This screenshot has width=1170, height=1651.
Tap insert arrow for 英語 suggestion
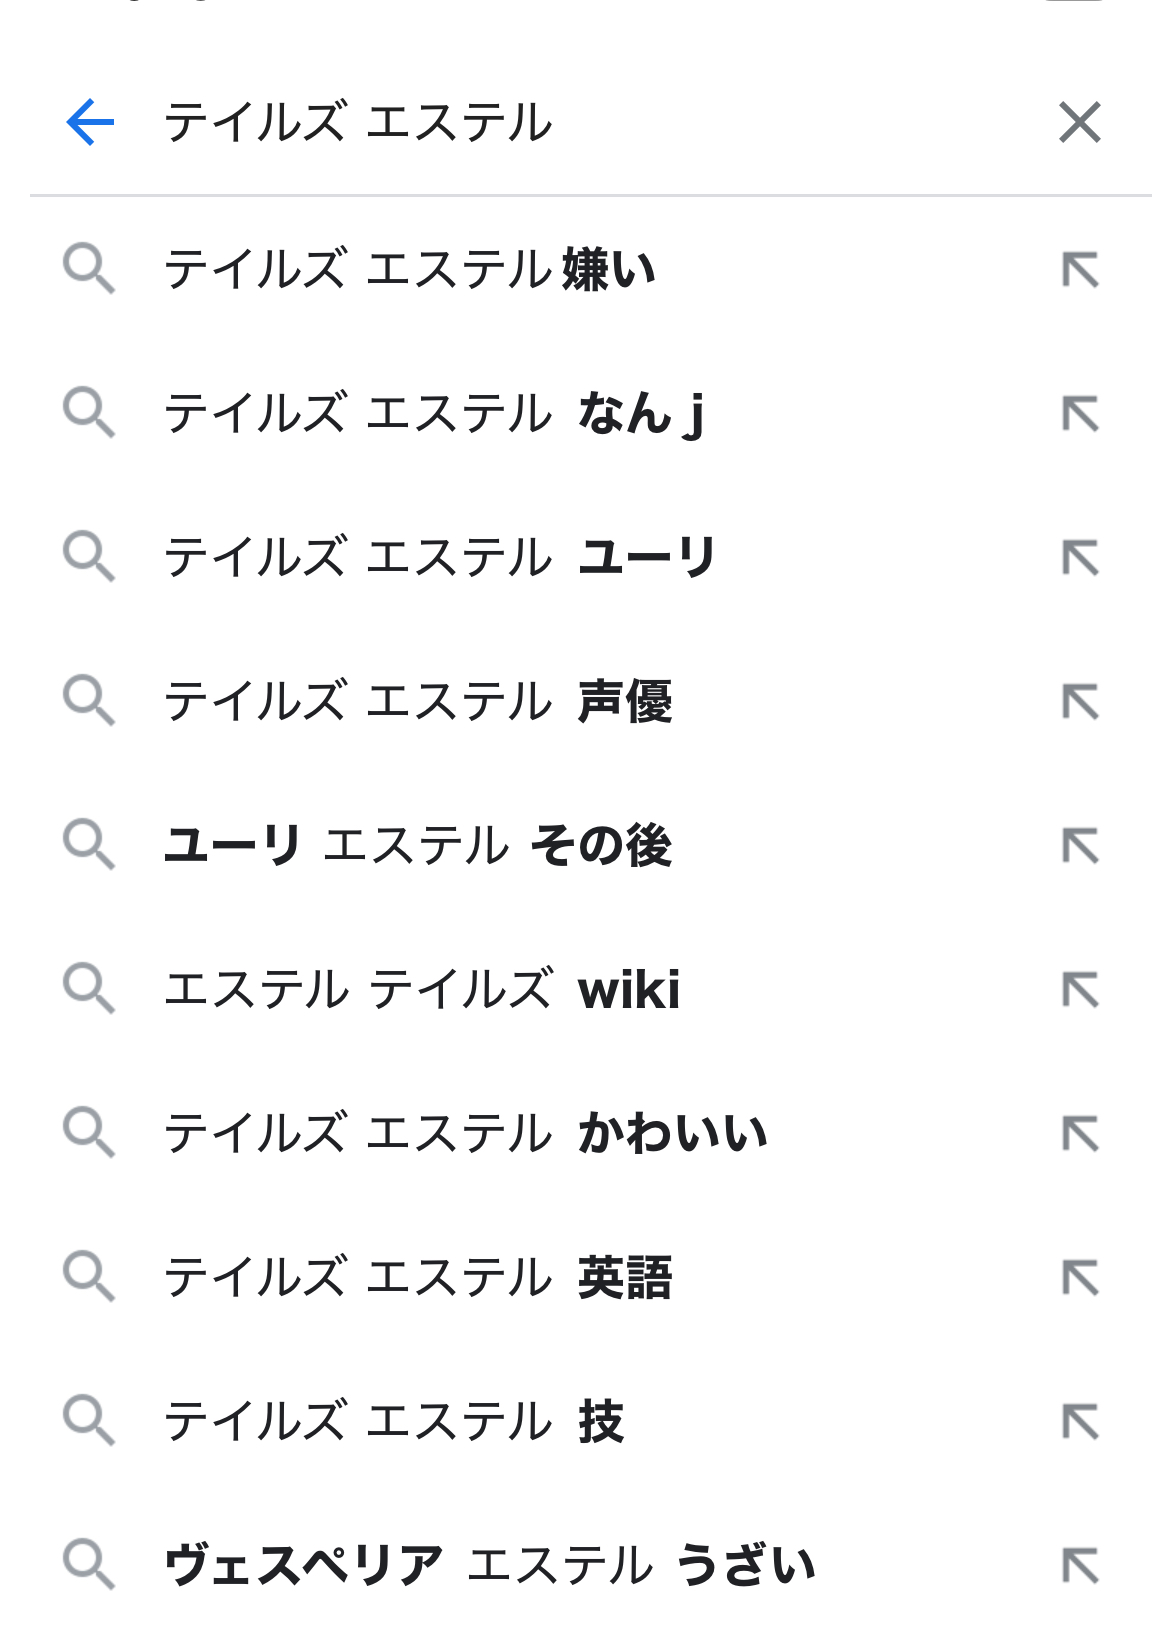(x=1080, y=1278)
